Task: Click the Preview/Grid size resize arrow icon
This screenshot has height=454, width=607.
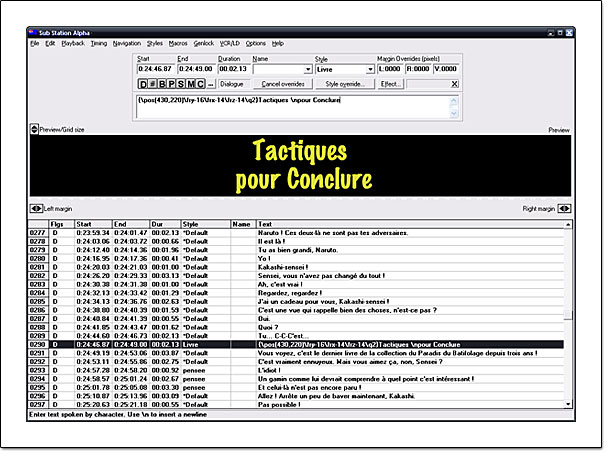Action: click(34, 130)
